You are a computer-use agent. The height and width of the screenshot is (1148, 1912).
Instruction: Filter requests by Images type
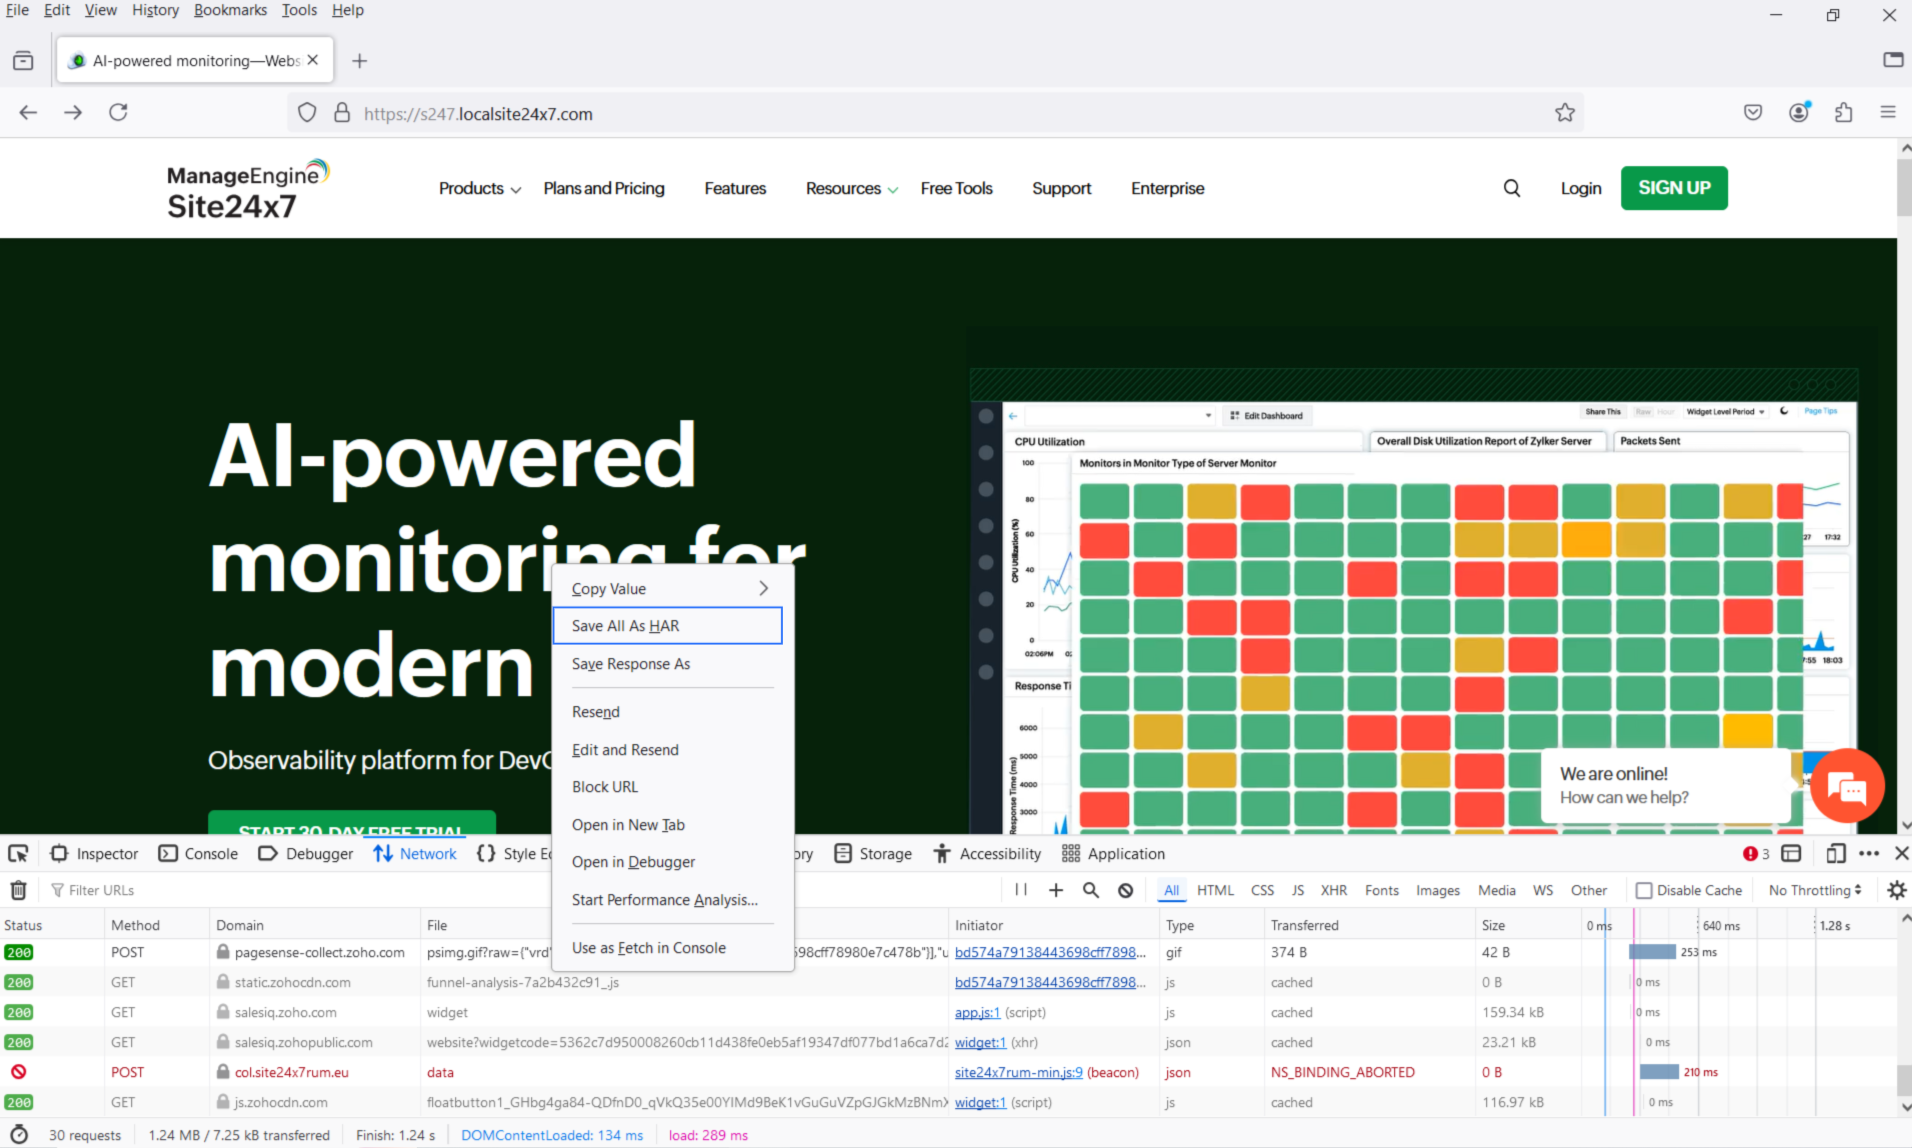[x=1437, y=890]
